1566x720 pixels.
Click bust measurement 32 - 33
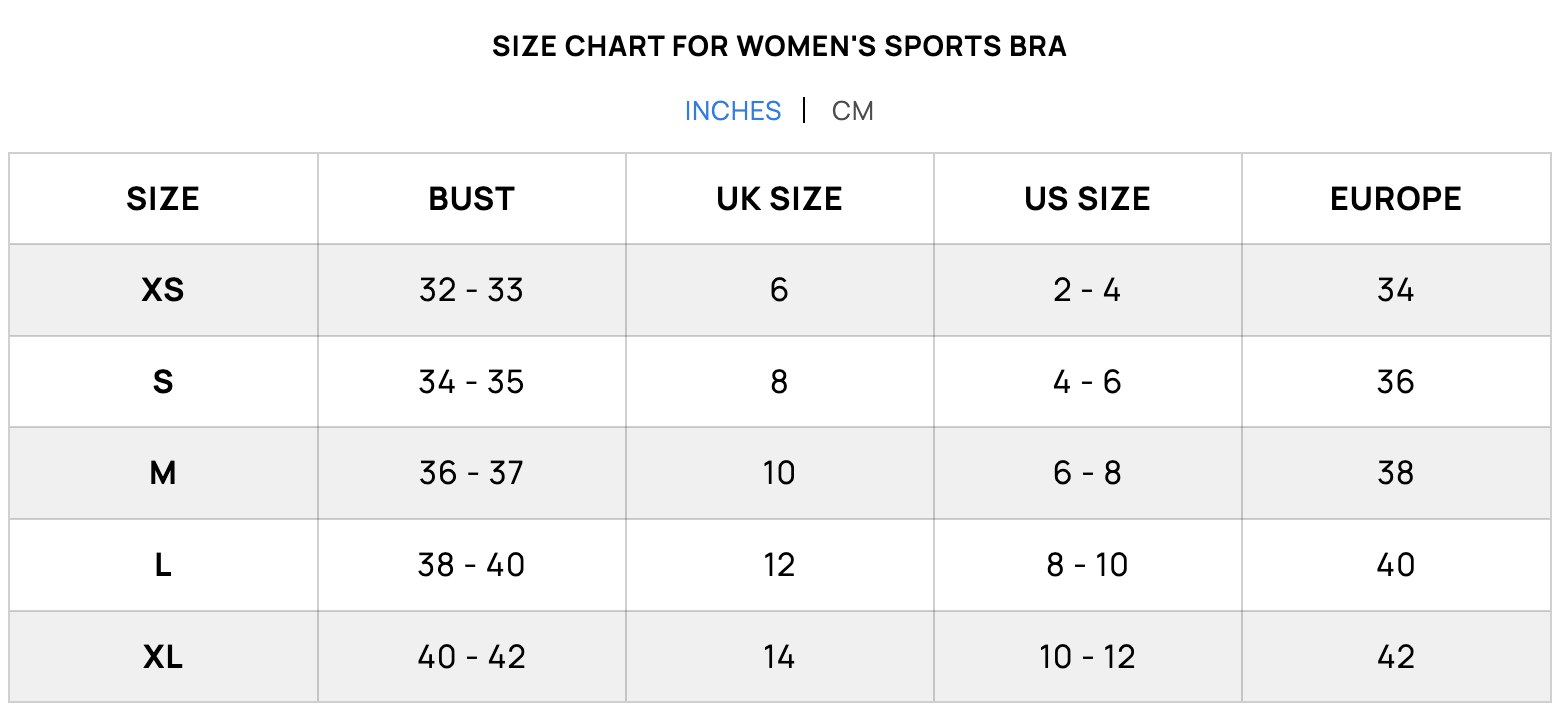471,290
